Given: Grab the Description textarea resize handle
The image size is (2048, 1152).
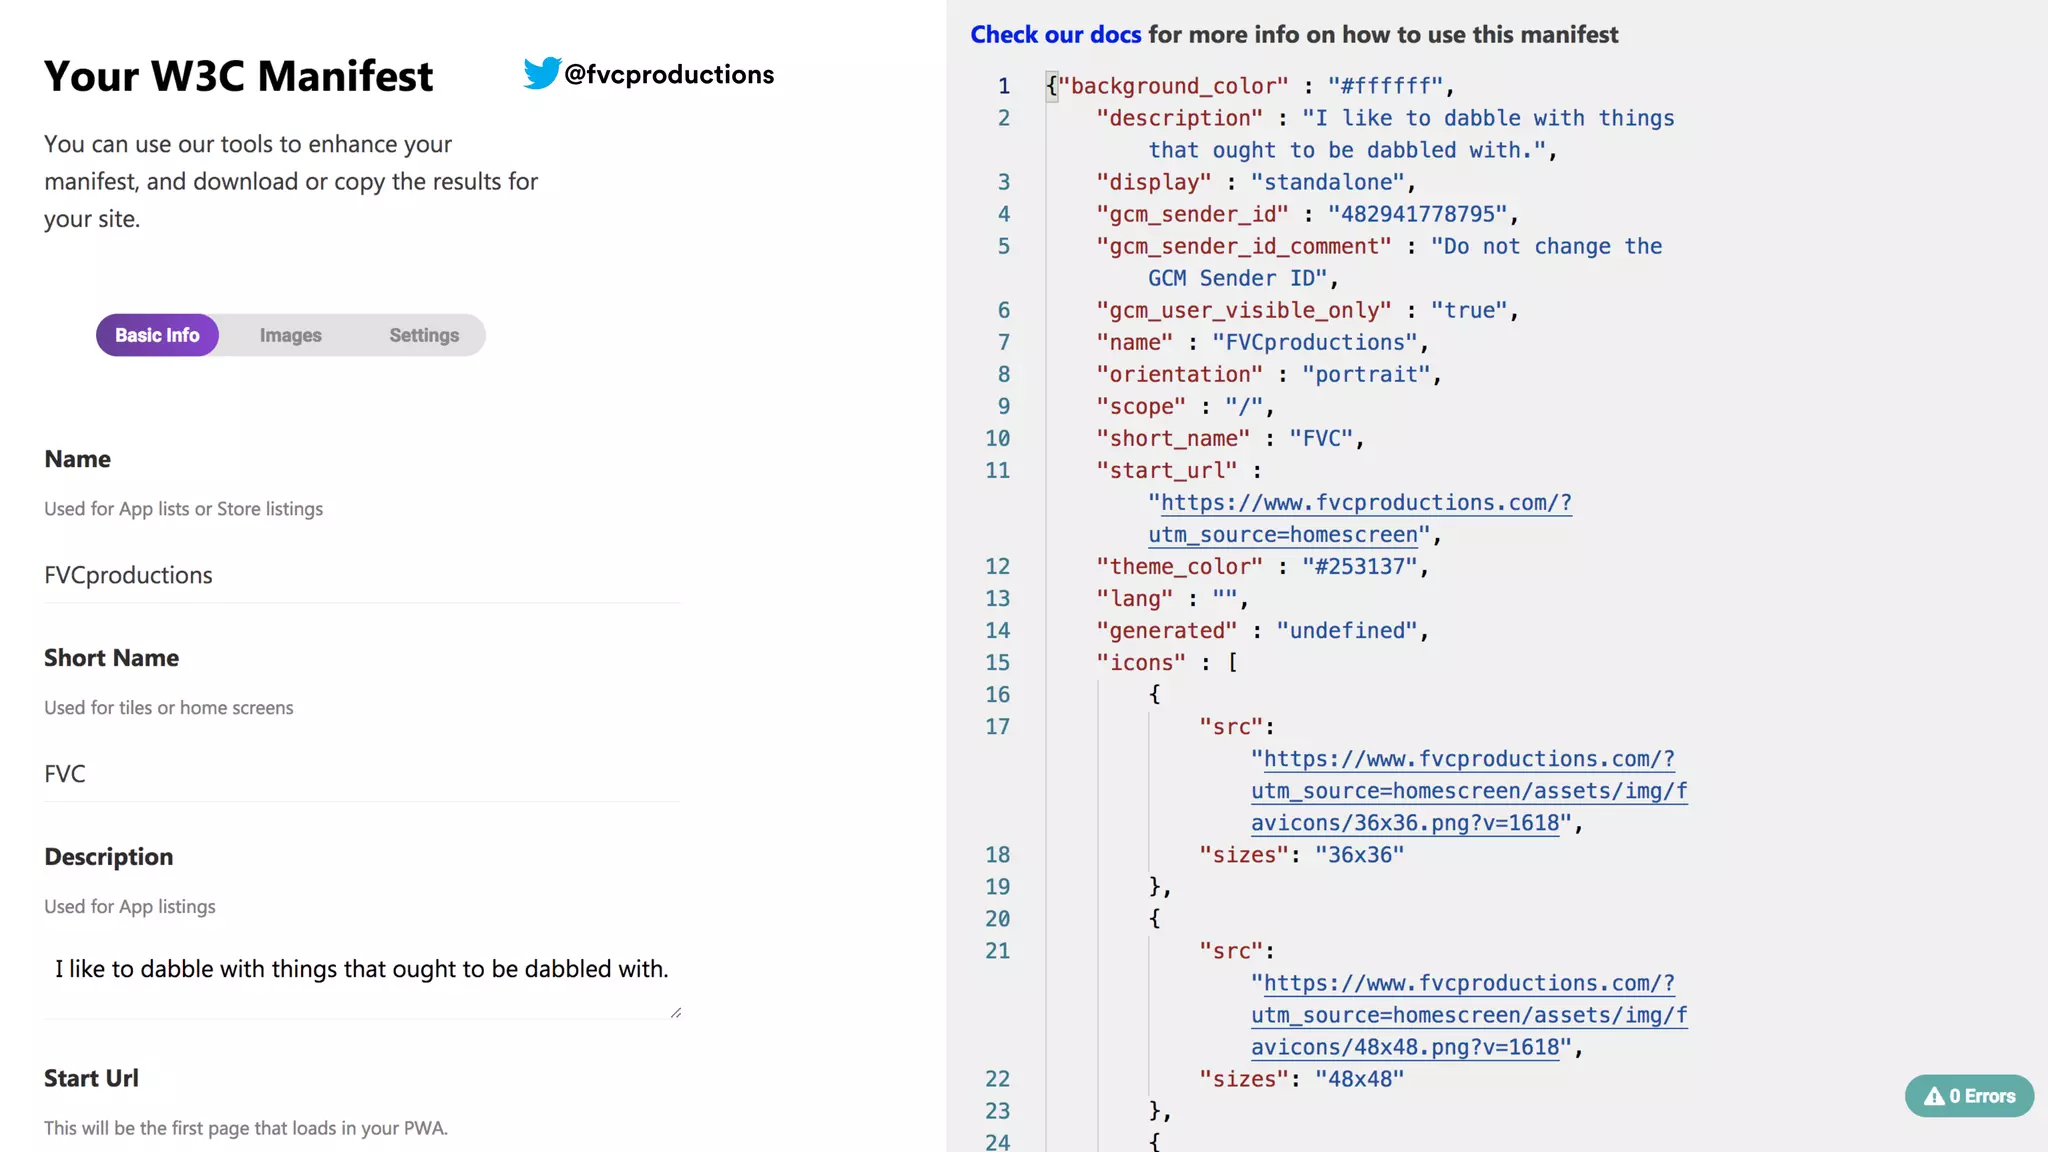Looking at the screenshot, I should point(676,1013).
